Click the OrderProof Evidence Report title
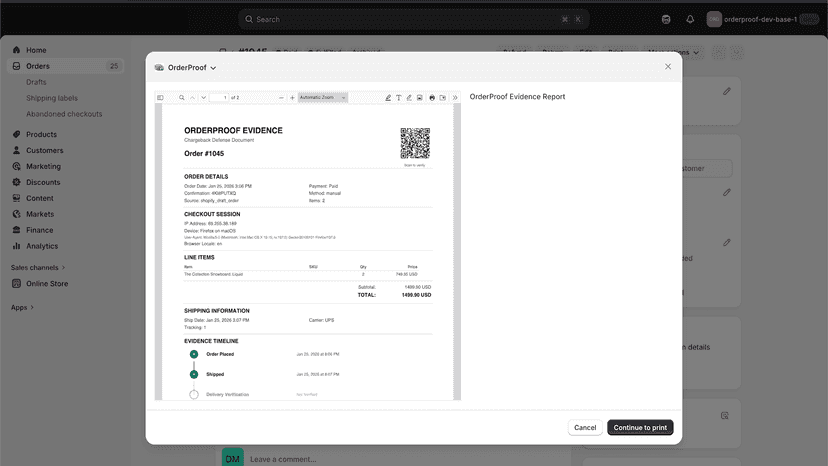Screen dimensions: 828x466 pyautogui.click(x=518, y=97)
